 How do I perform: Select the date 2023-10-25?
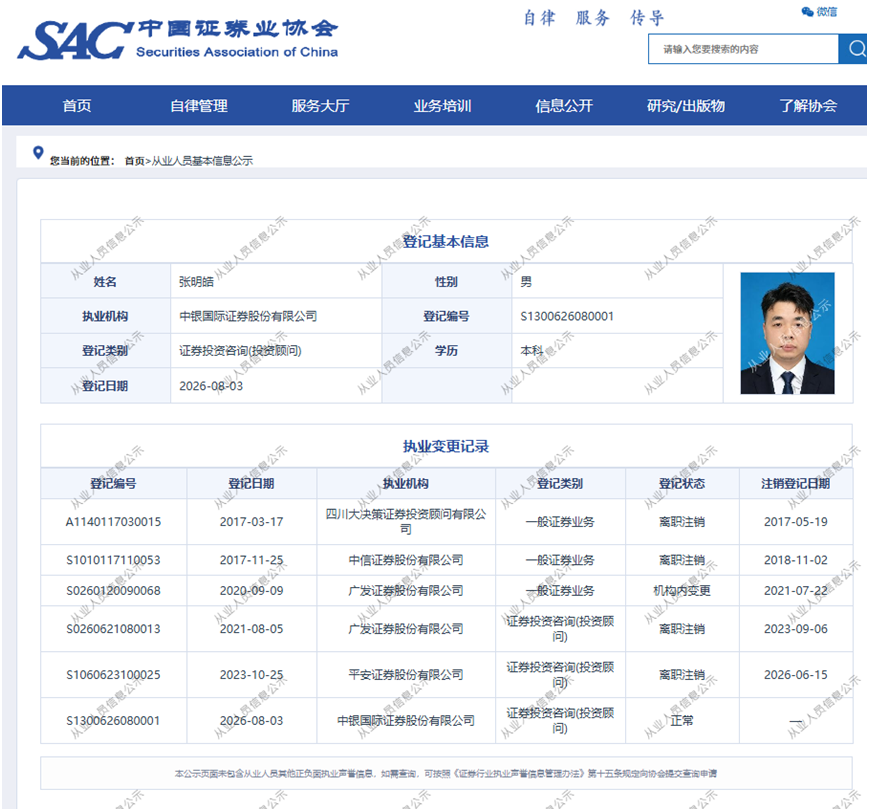[x=252, y=675]
